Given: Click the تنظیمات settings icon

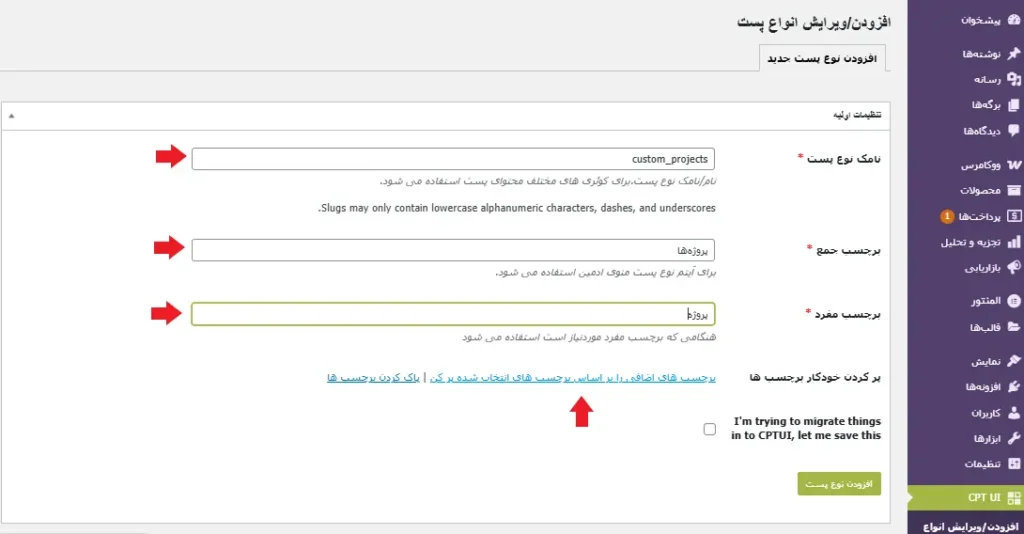Looking at the screenshot, I should click(1014, 463).
